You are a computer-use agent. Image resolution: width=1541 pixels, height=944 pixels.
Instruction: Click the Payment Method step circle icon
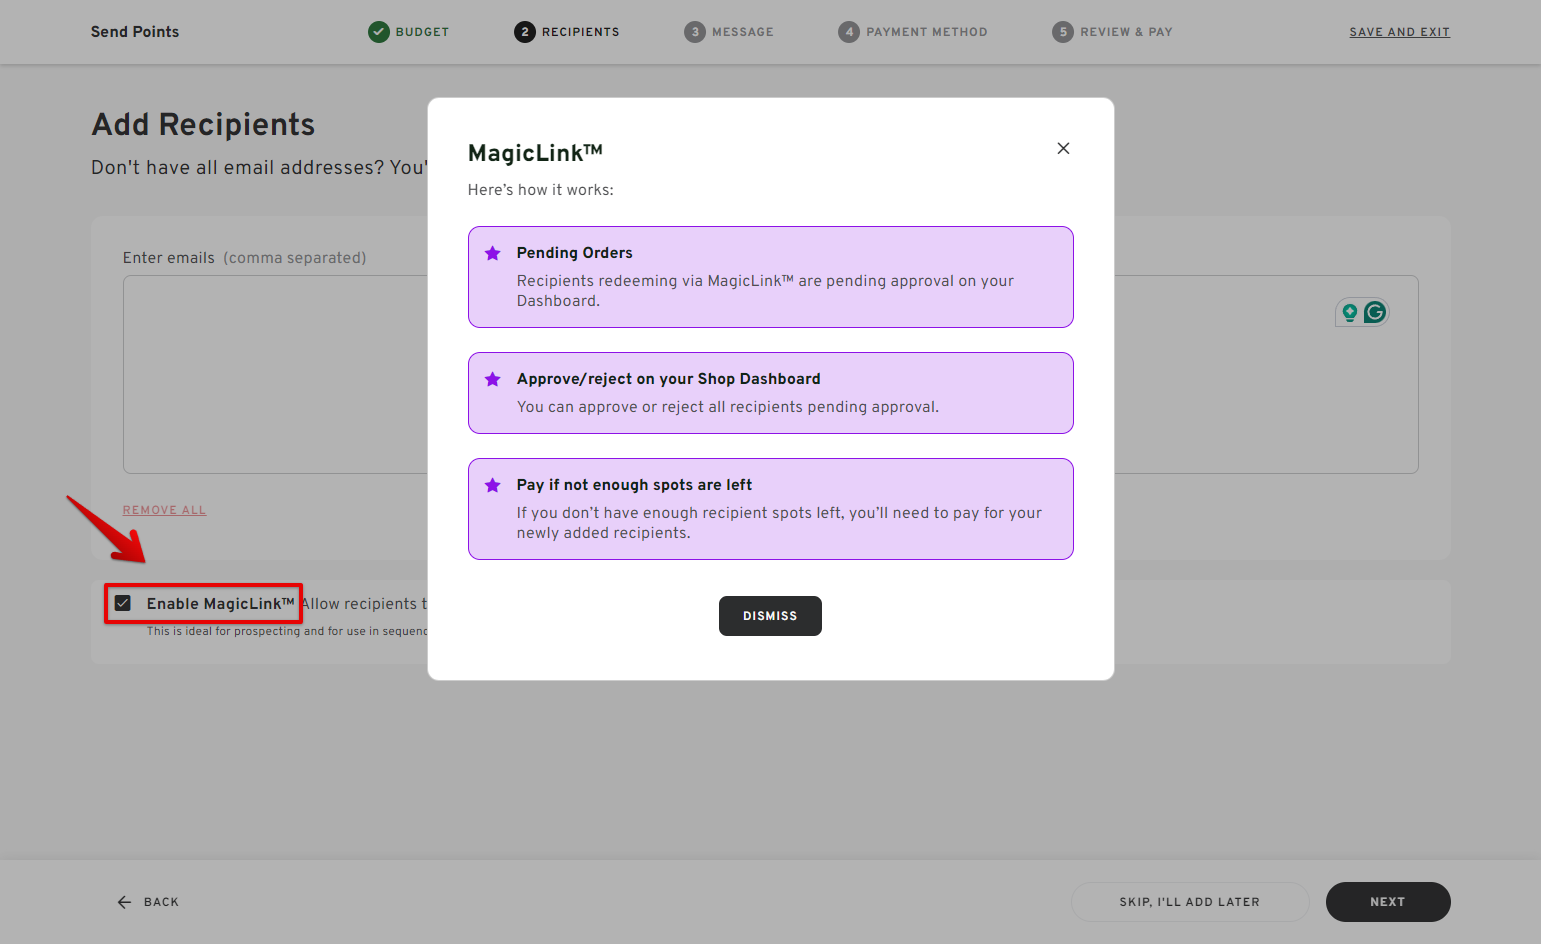pos(849,31)
